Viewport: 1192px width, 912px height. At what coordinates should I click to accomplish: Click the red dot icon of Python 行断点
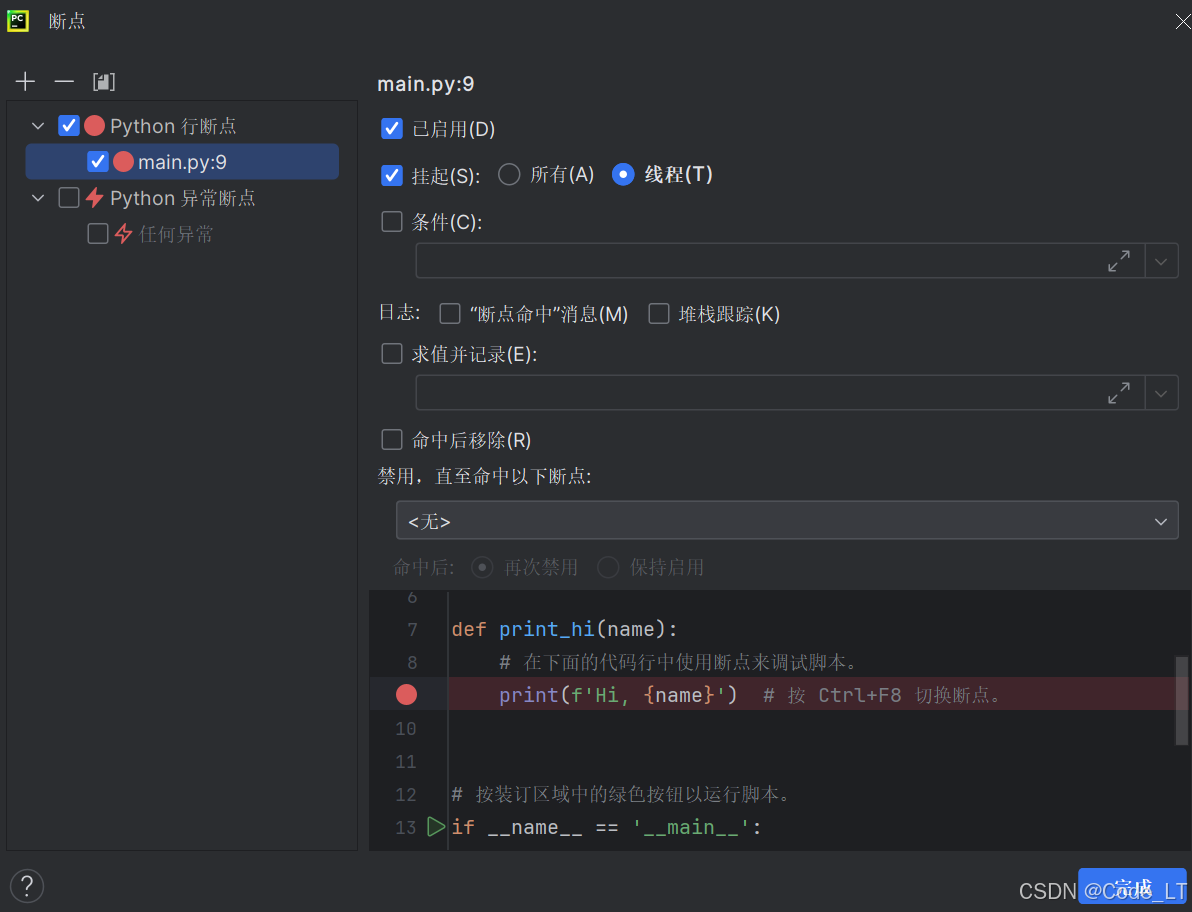click(x=94, y=126)
